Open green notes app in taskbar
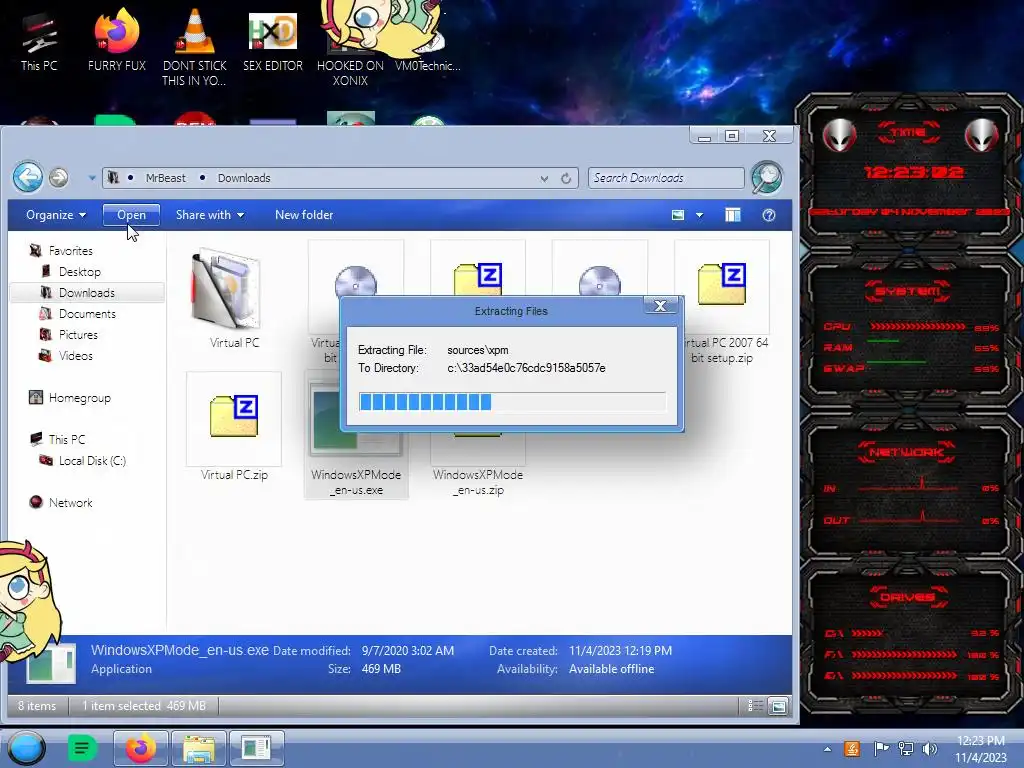 tap(82, 748)
